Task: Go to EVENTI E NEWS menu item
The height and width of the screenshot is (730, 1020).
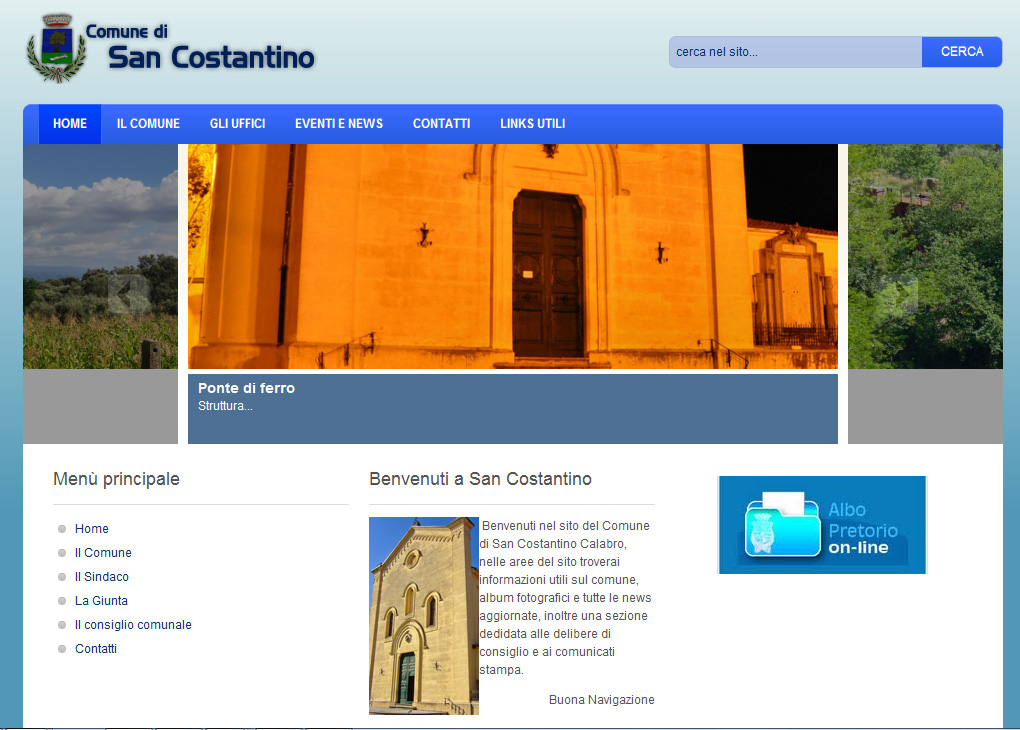Action: [x=339, y=124]
